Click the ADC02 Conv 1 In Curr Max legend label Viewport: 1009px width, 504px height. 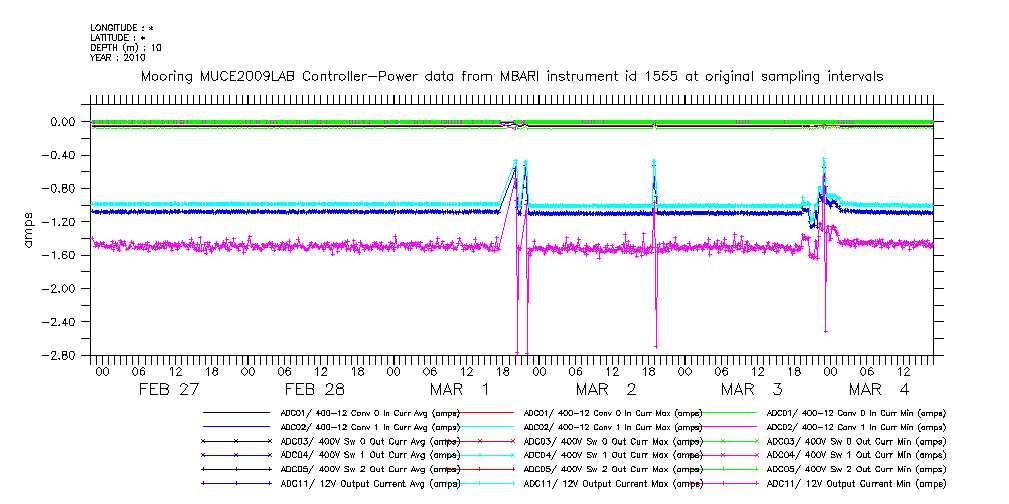point(614,426)
